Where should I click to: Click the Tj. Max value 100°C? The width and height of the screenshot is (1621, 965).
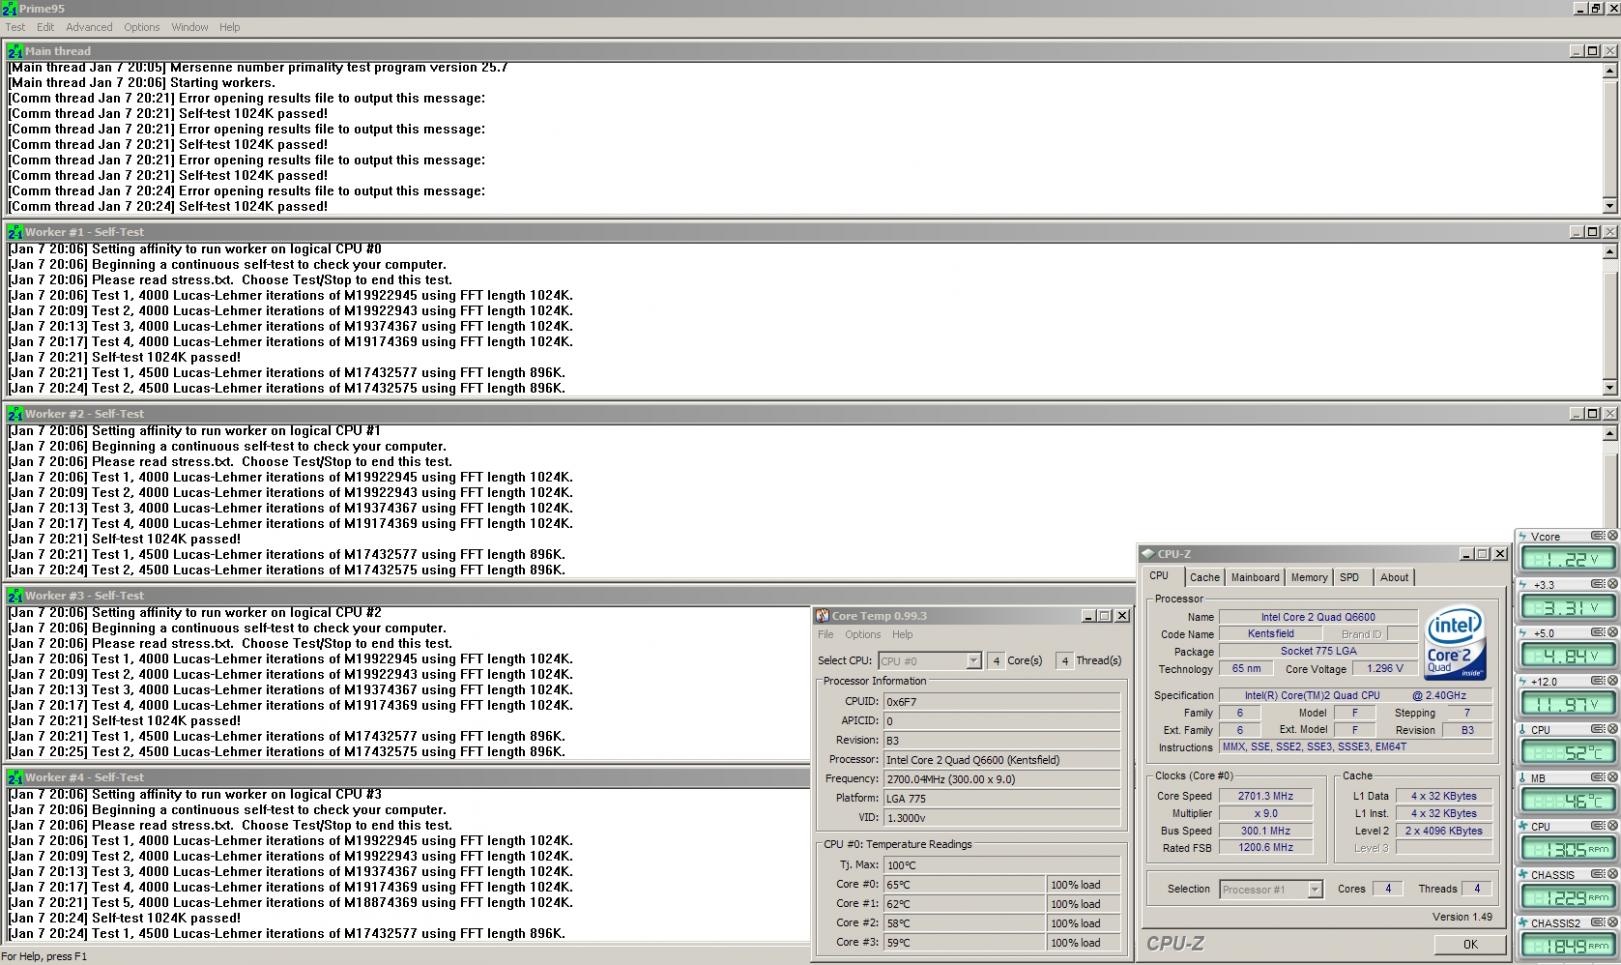click(x=1001, y=865)
